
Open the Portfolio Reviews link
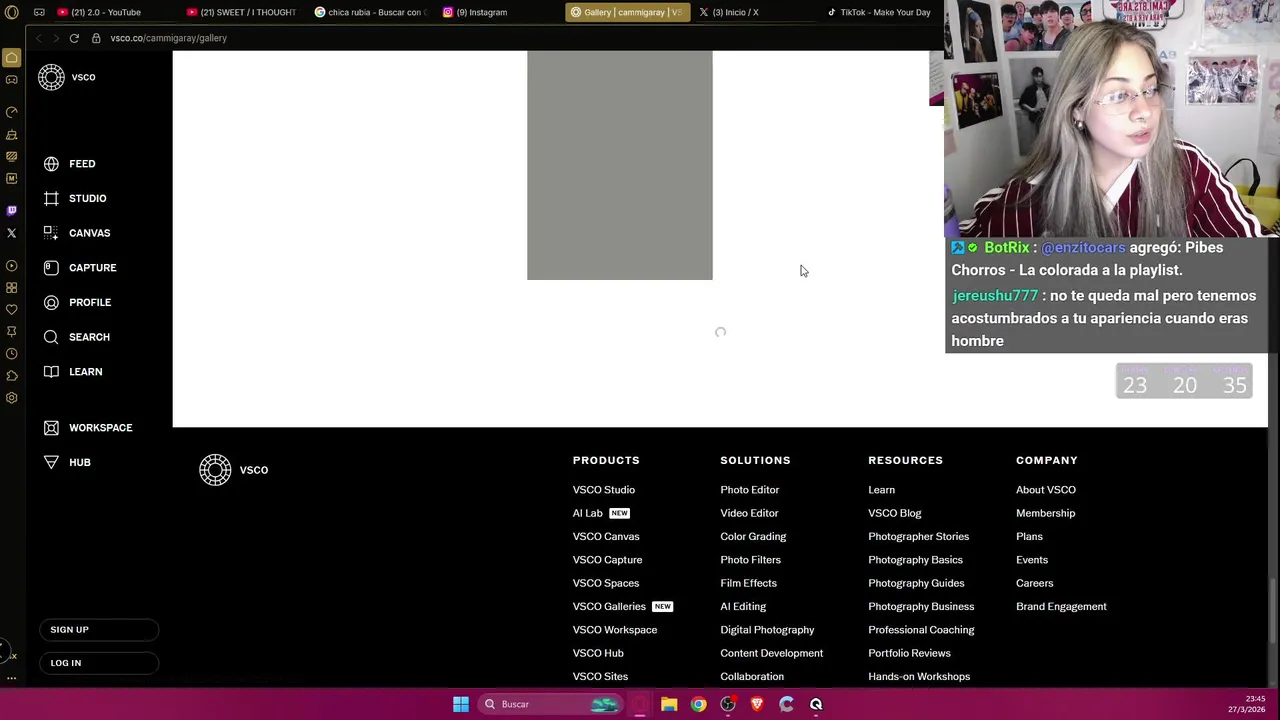pos(909,653)
